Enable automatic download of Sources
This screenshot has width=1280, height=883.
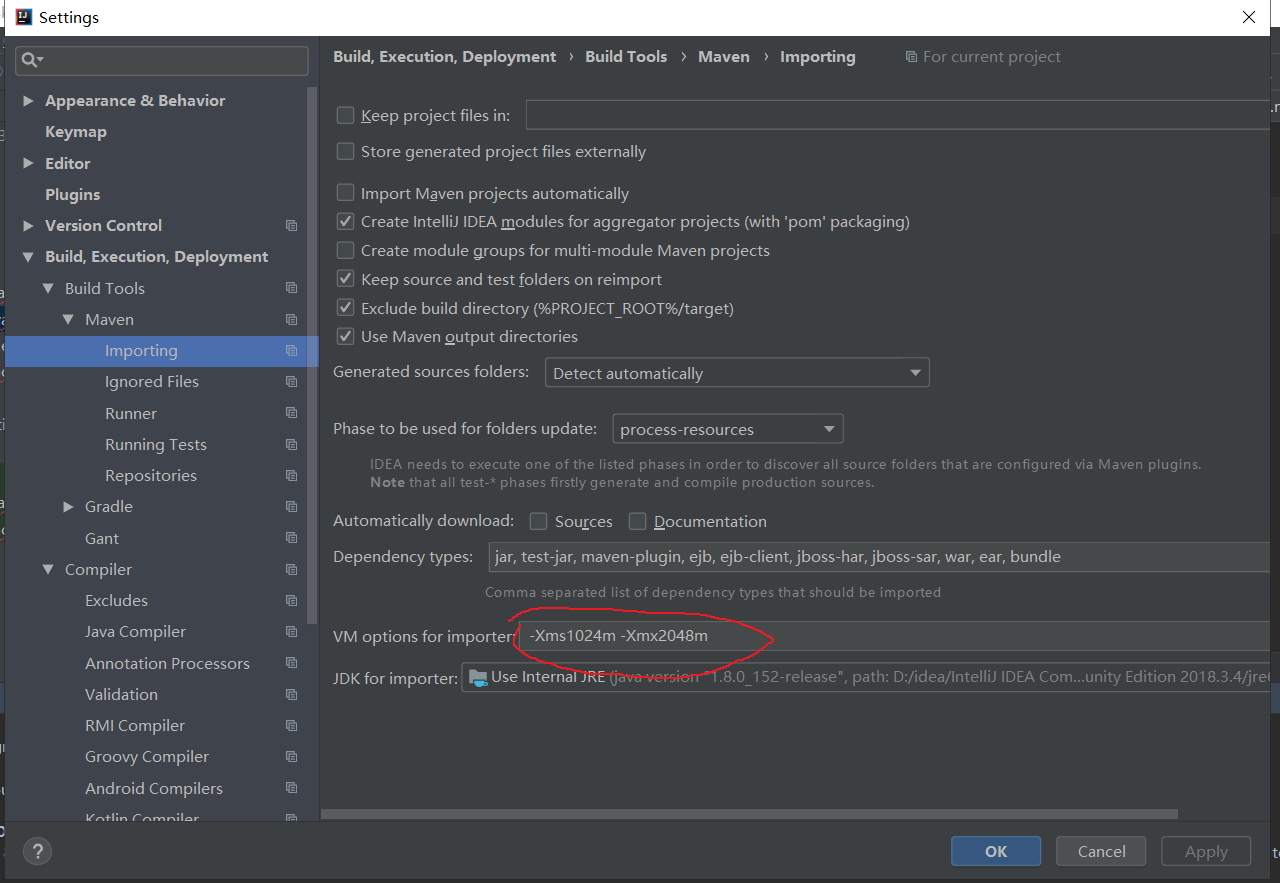tap(539, 521)
